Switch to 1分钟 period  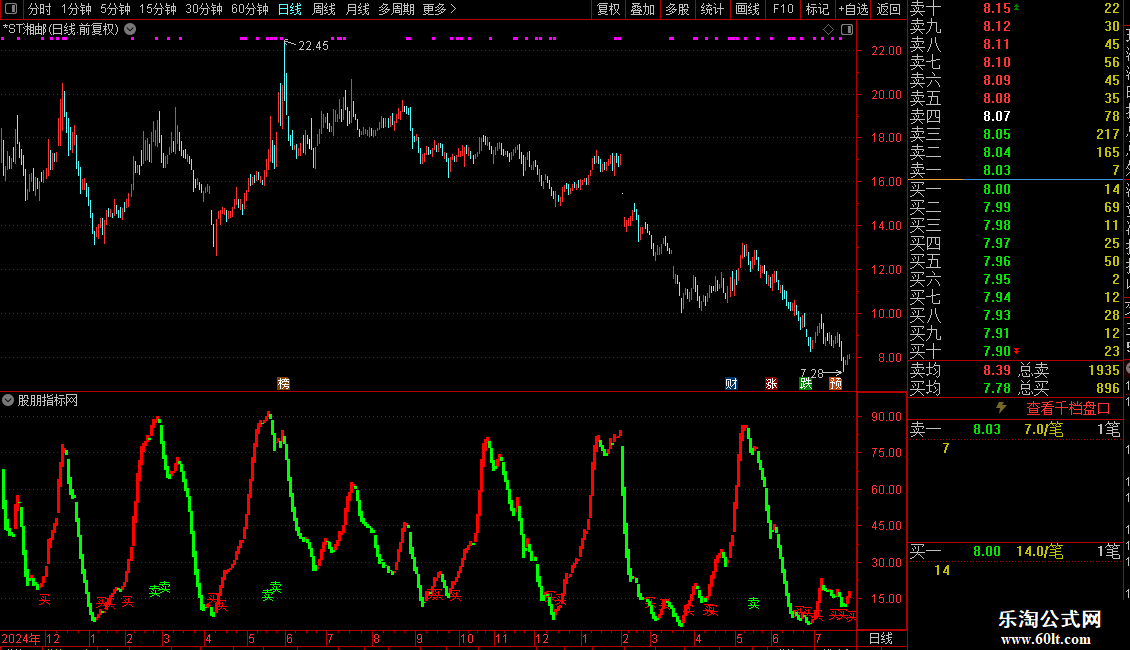tap(76, 9)
